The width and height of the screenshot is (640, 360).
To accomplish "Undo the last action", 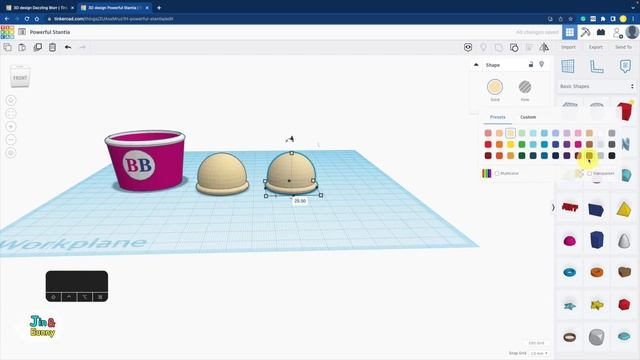I will 68,47.
